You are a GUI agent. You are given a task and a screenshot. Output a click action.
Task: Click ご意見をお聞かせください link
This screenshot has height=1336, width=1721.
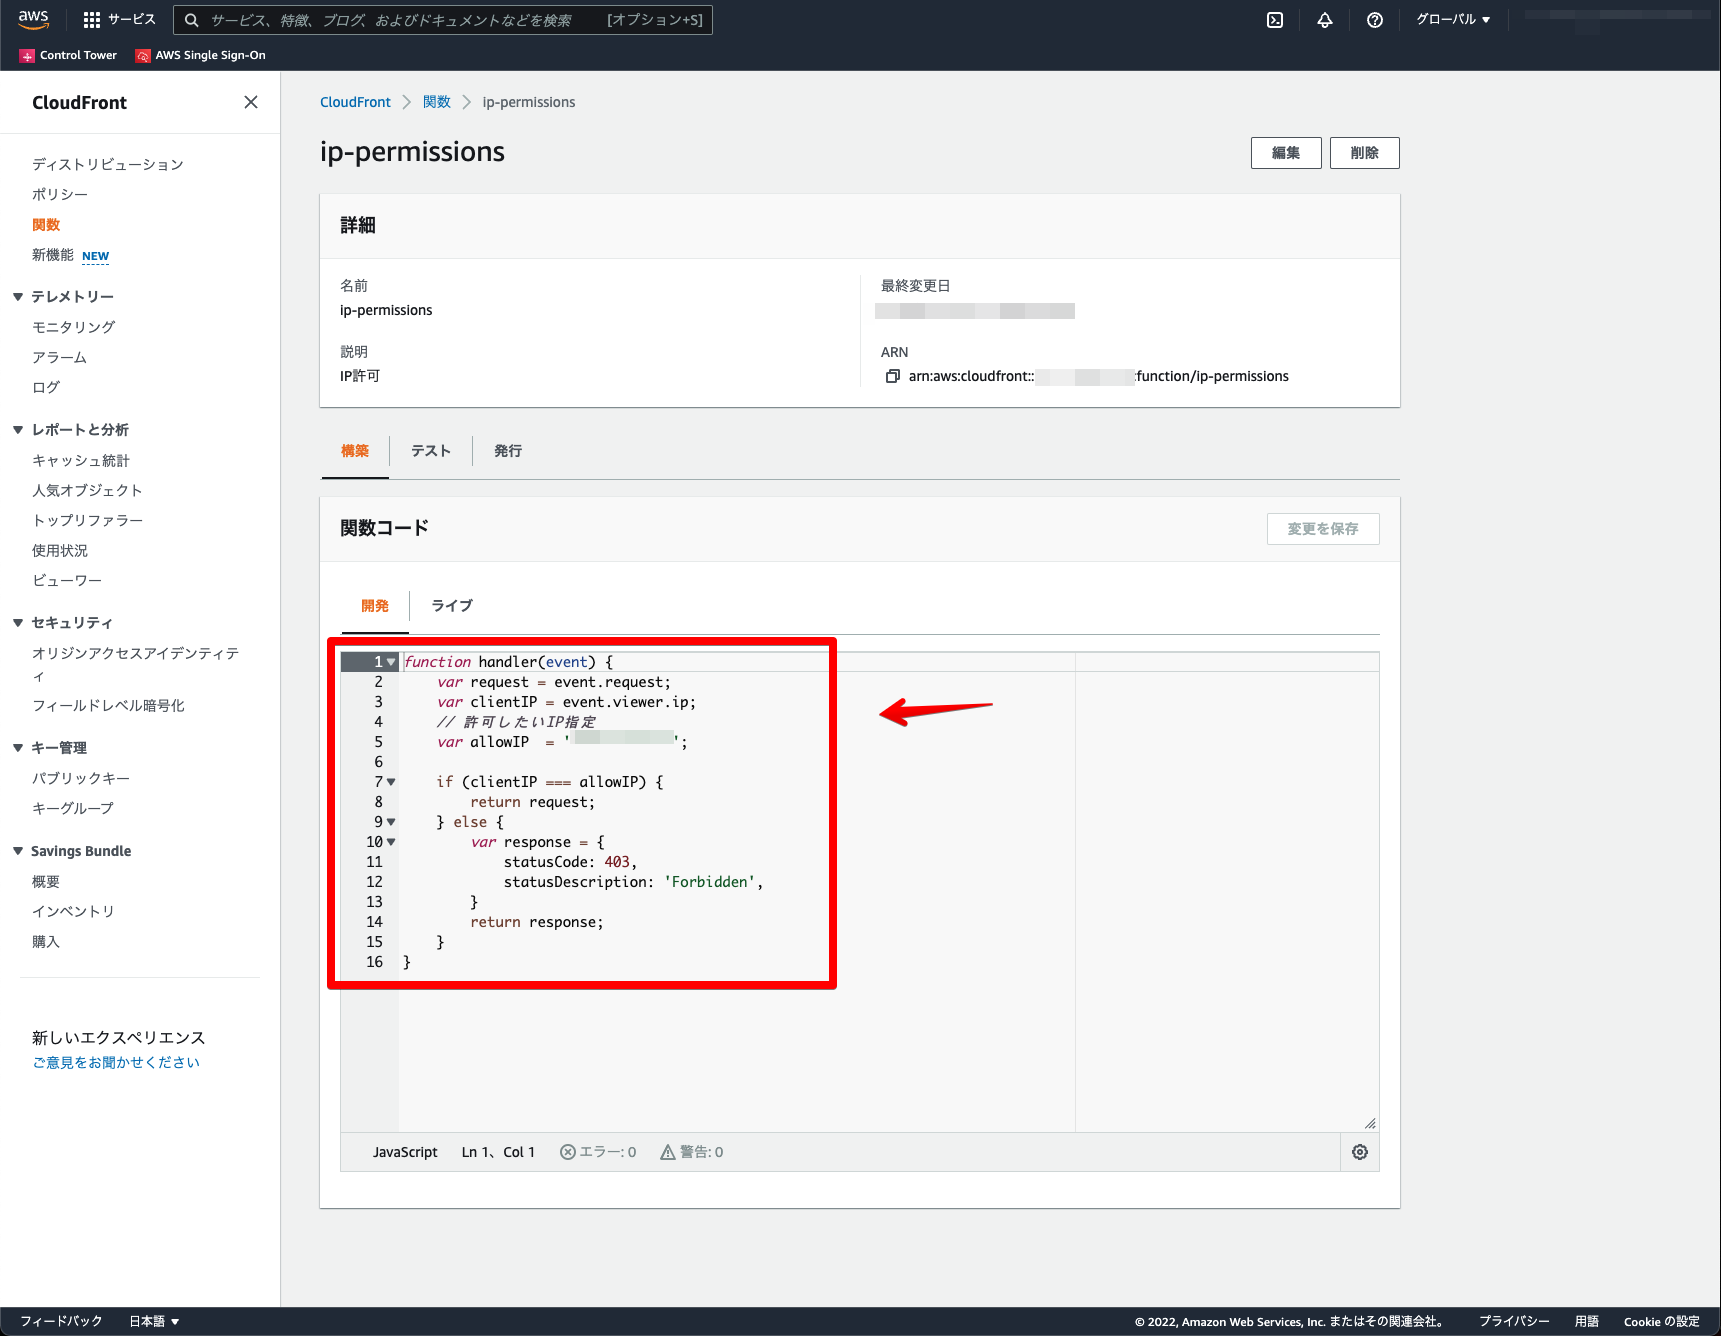[116, 1062]
